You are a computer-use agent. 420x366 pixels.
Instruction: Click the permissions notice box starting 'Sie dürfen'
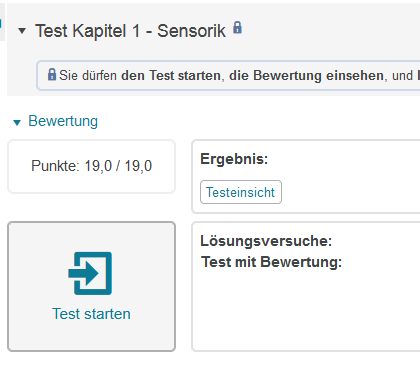[x=228, y=75]
